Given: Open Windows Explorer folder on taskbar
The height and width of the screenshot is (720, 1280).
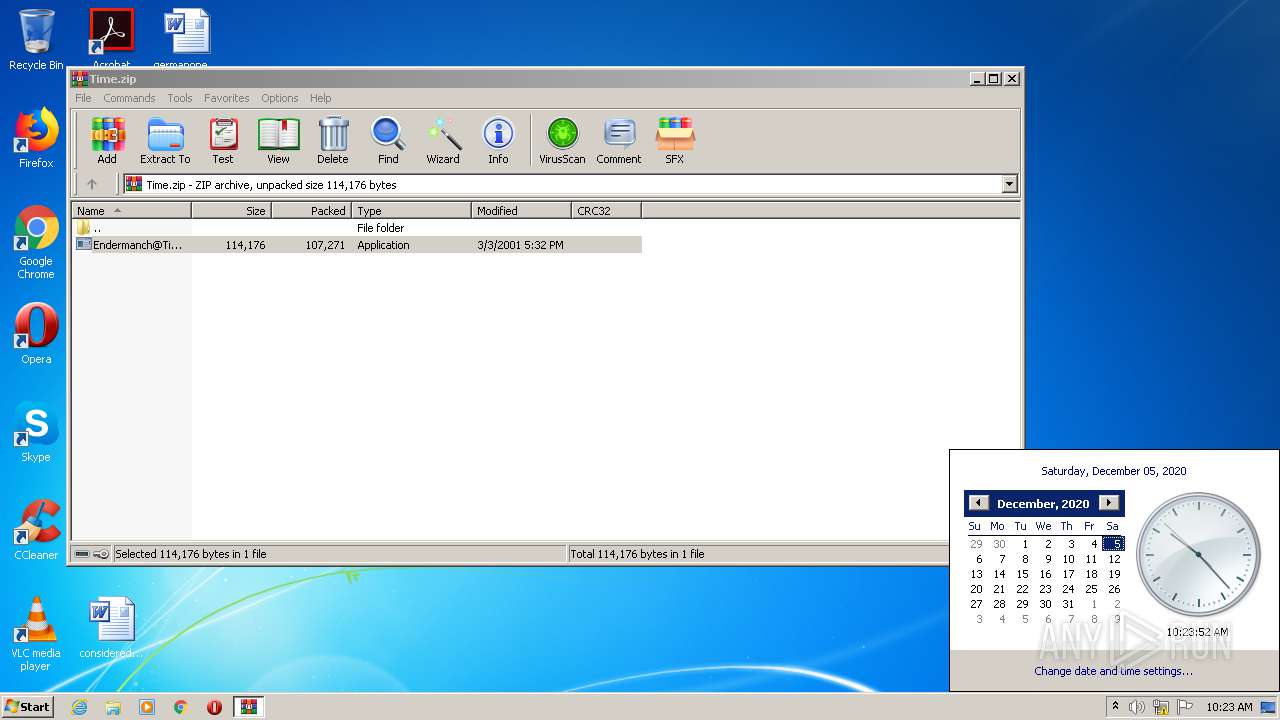Looking at the screenshot, I should pos(113,707).
